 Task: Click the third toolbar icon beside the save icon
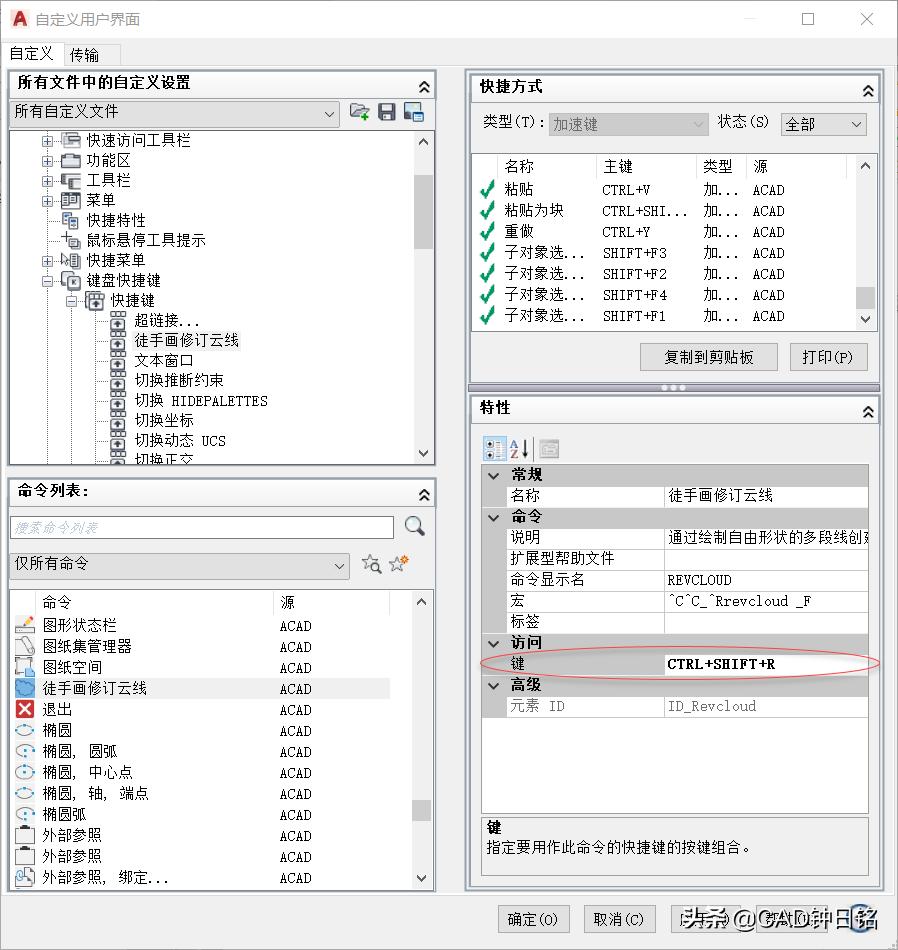(x=412, y=112)
